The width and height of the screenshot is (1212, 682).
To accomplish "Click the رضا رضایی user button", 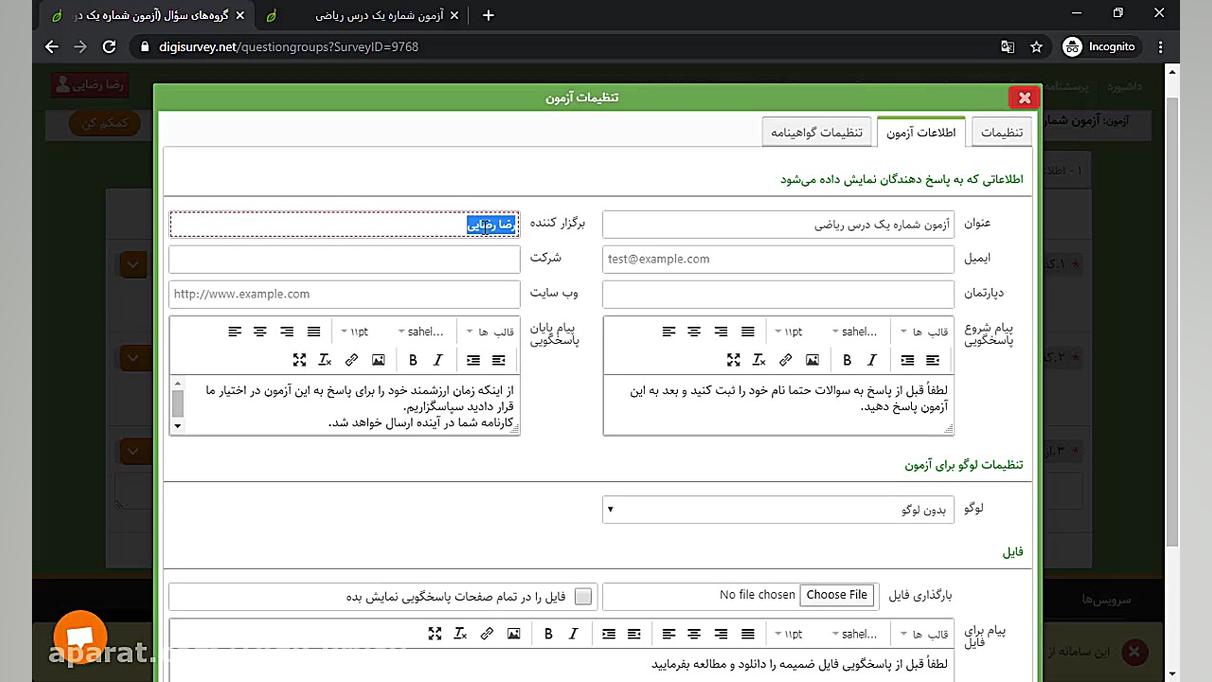I will click(x=90, y=84).
